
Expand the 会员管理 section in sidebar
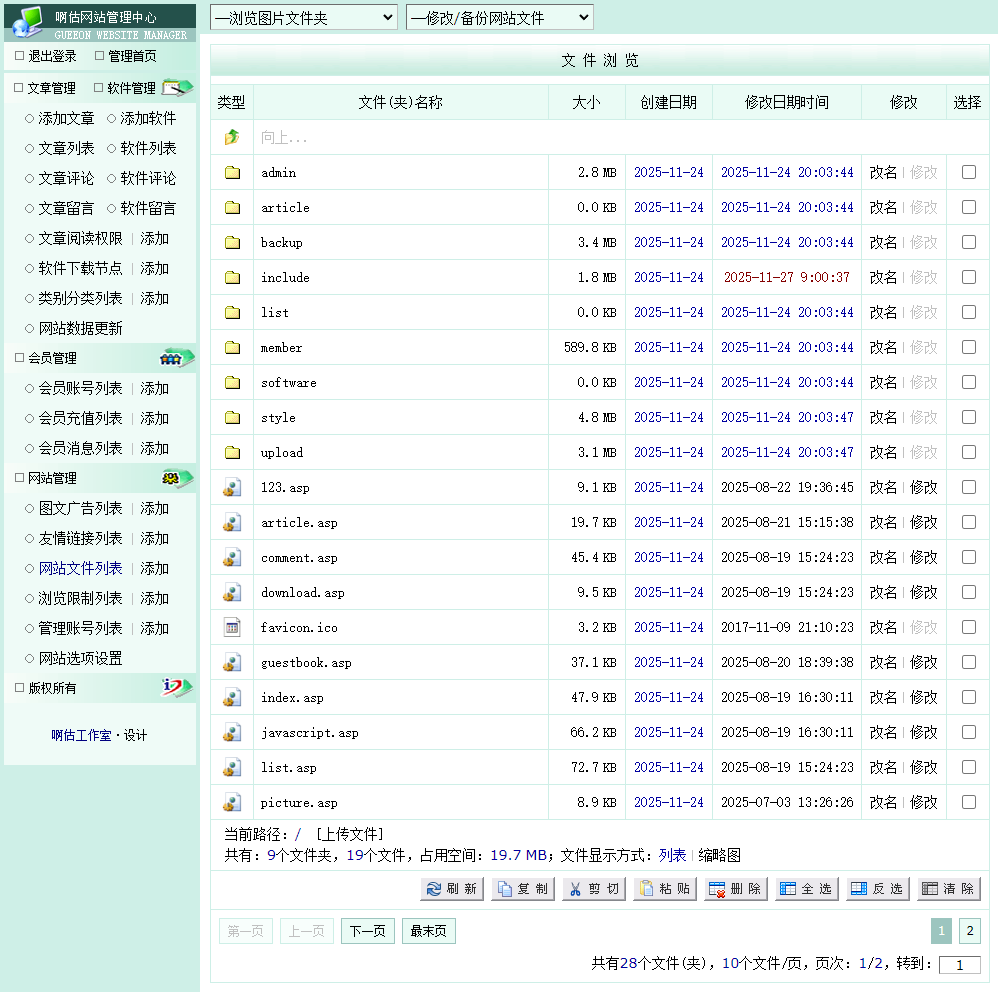pos(52,358)
